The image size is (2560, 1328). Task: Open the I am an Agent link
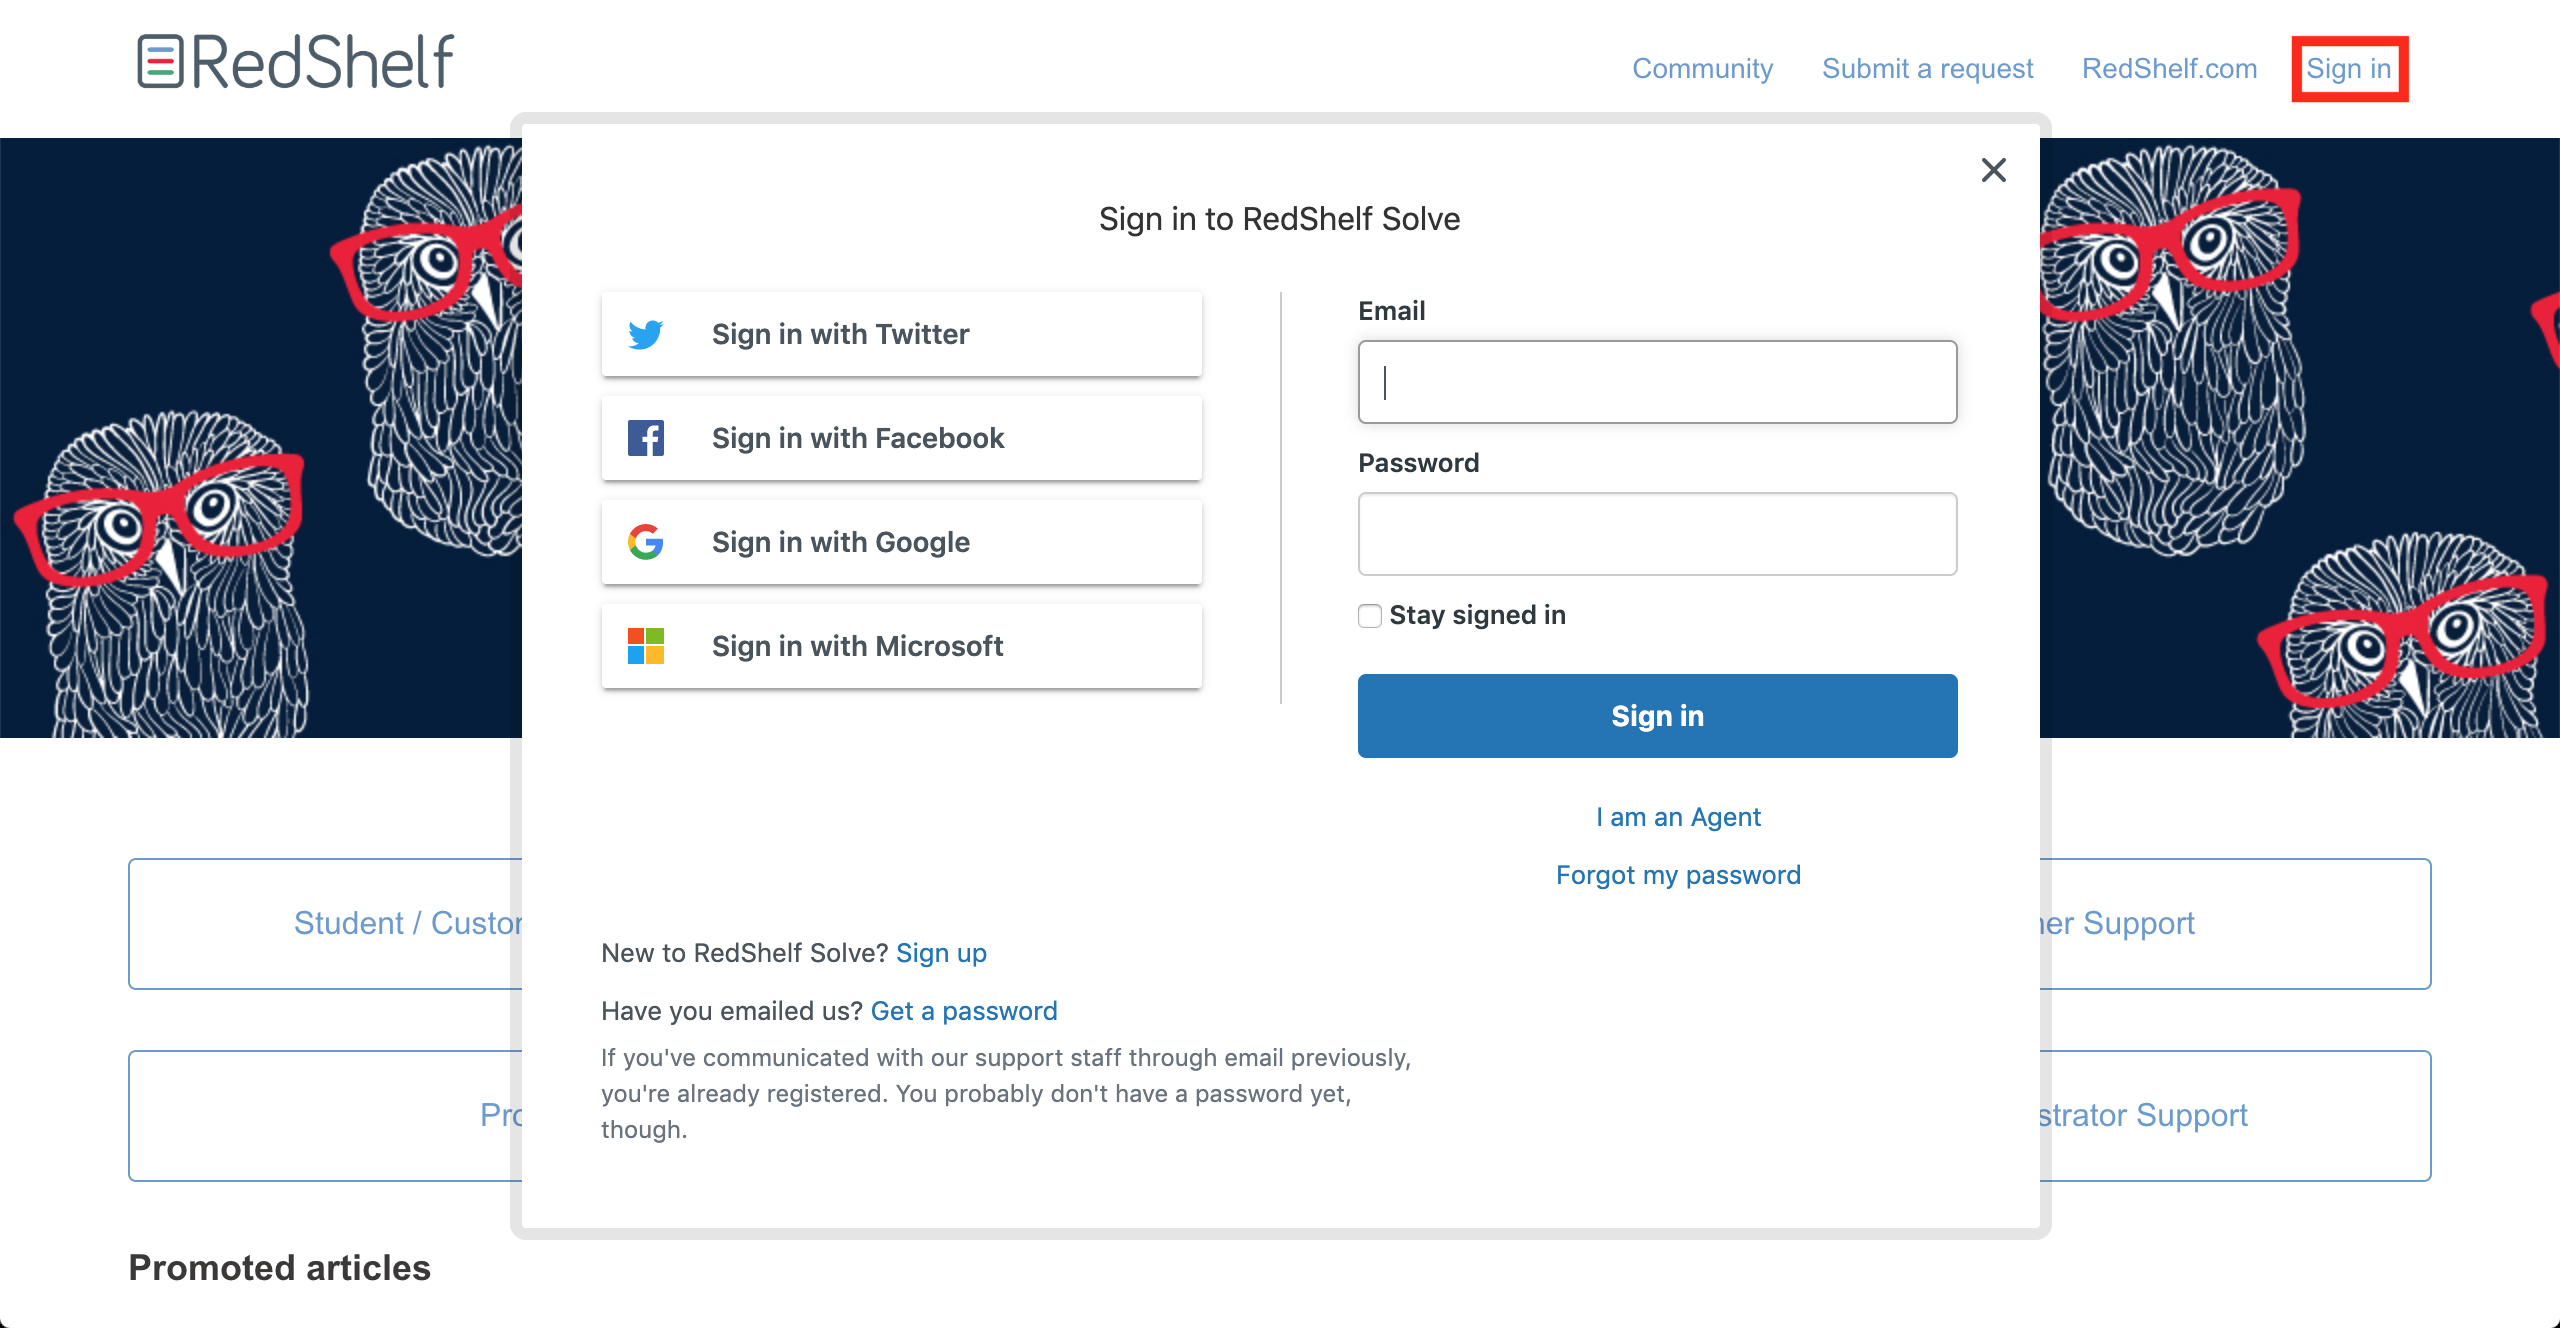pyautogui.click(x=1678, y=817)
